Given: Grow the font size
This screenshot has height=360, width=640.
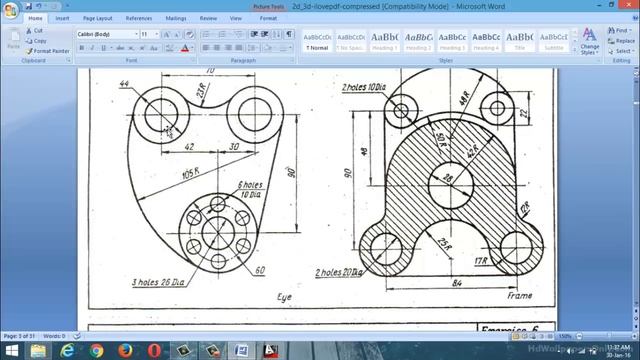Looking at the screenshot, I should click(x=167, y=35).
